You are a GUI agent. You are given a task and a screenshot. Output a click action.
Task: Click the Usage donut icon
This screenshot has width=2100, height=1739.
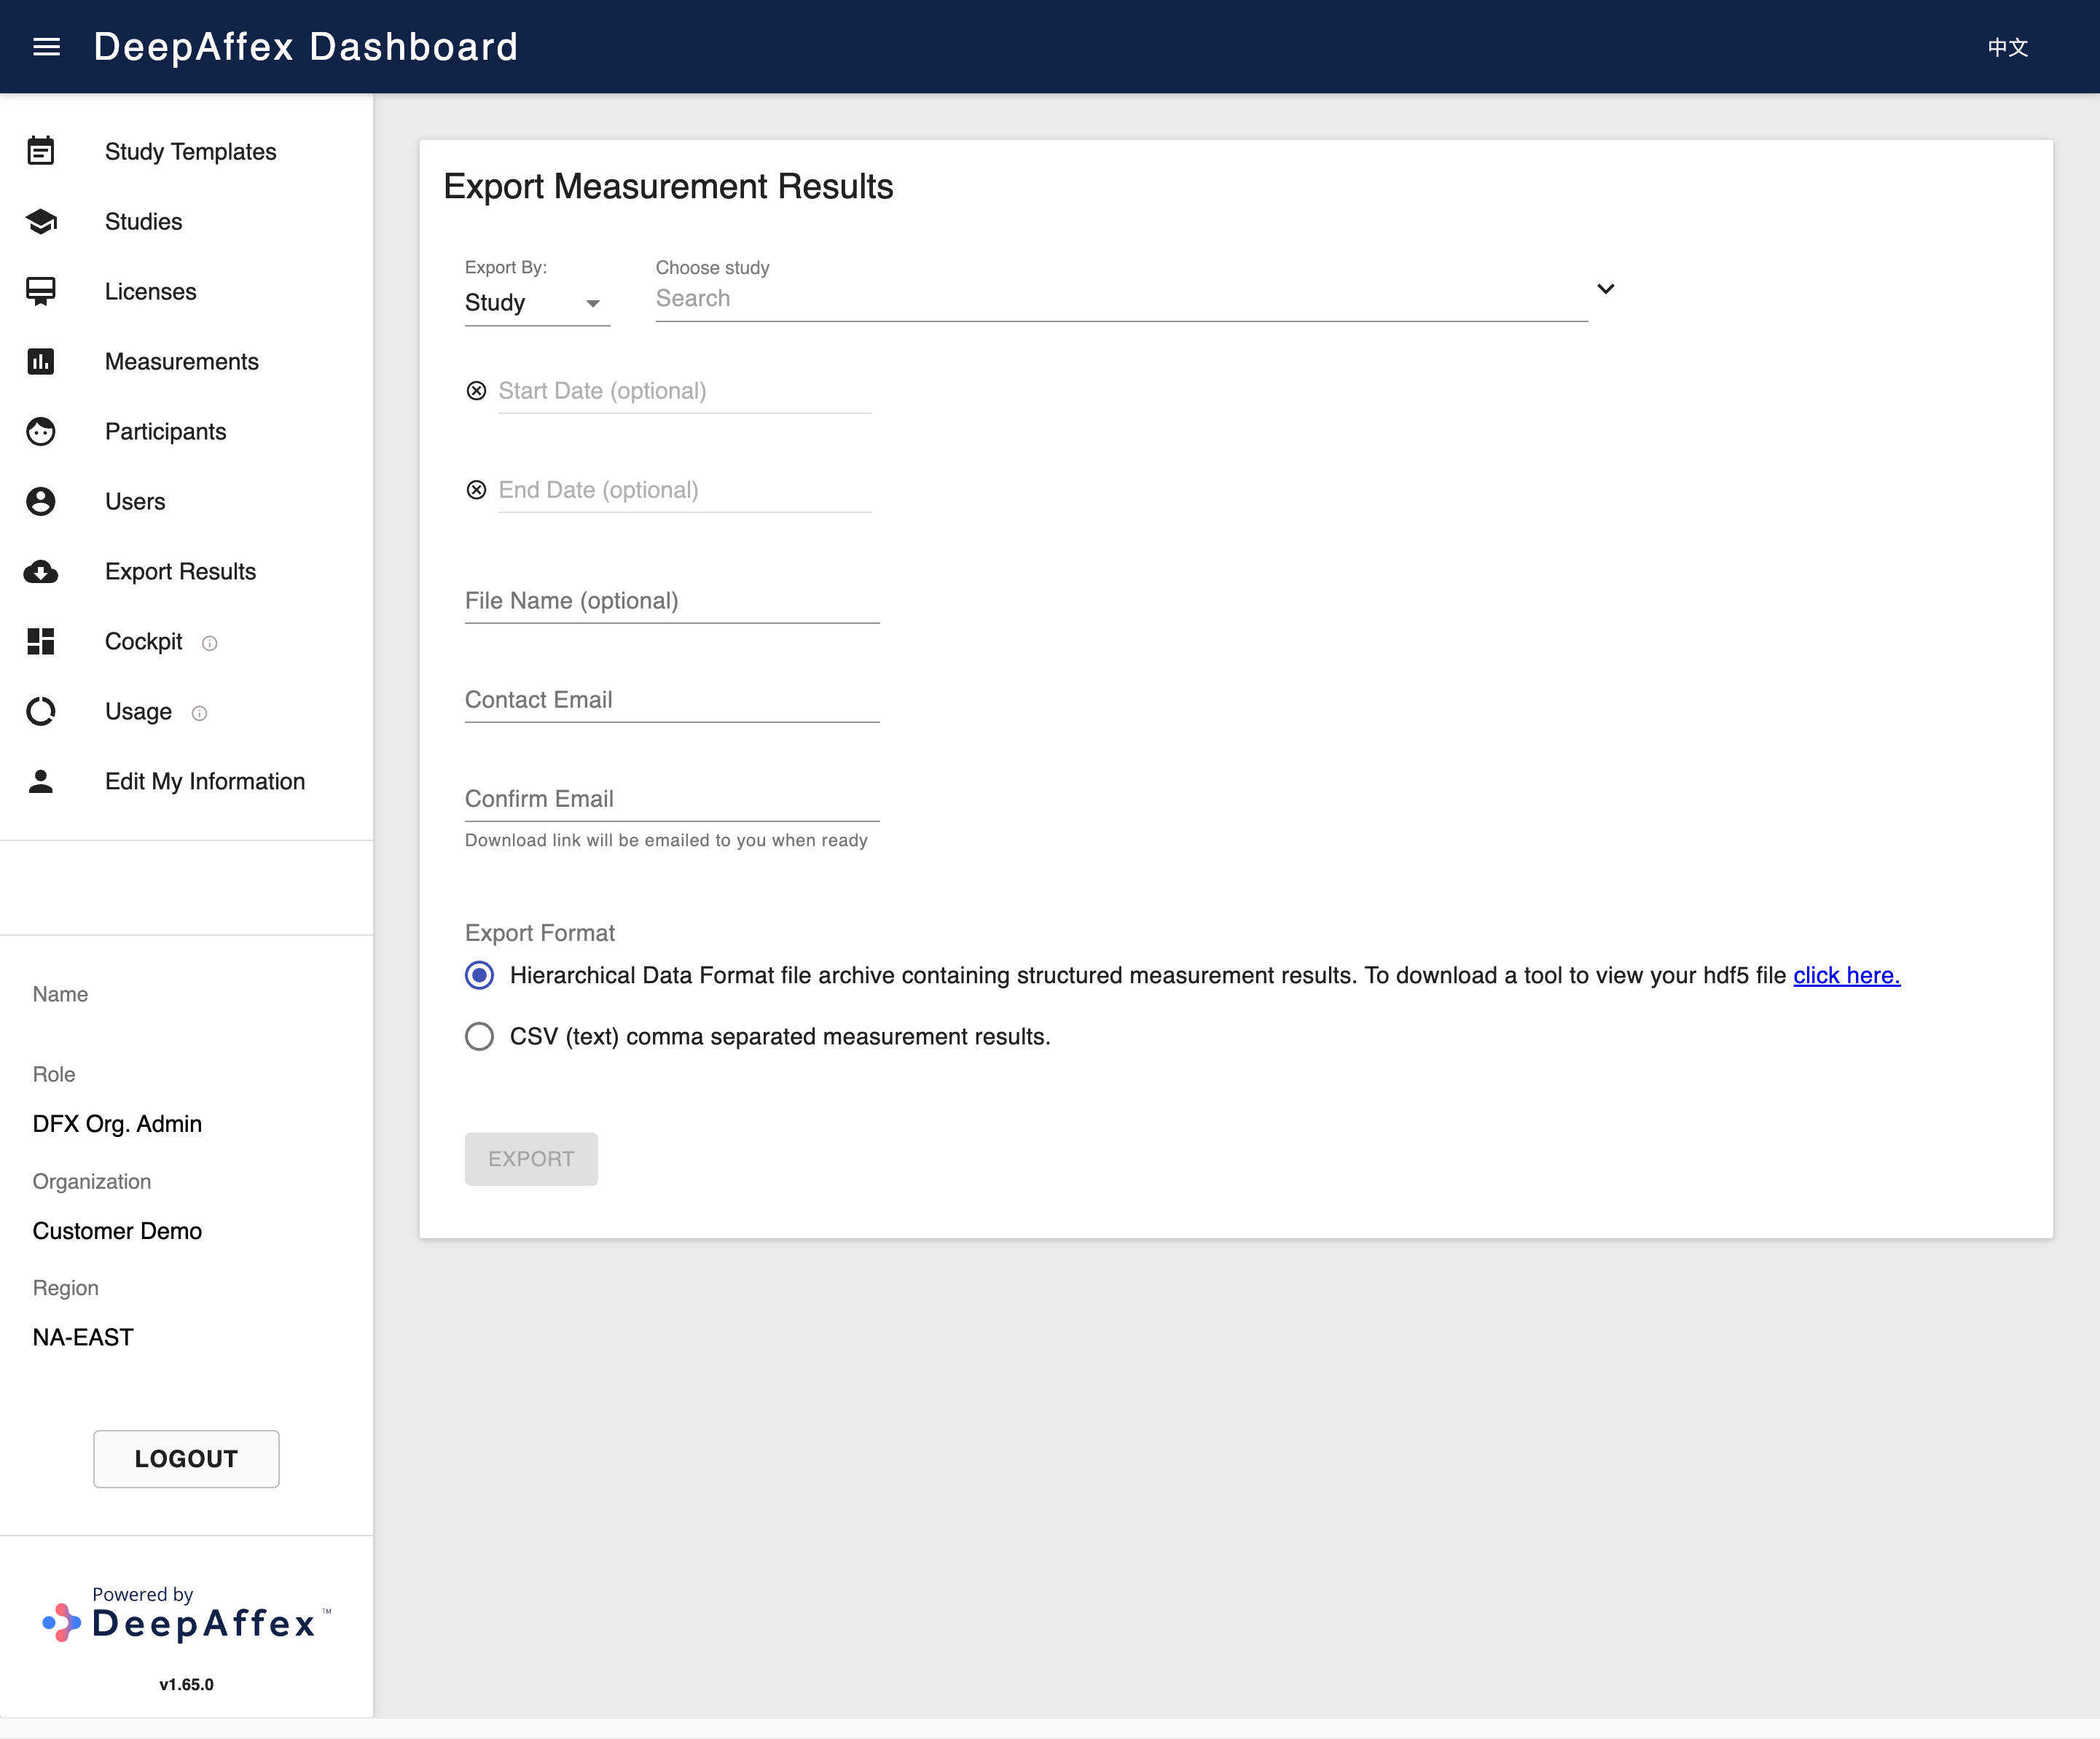tap(41, 711)
